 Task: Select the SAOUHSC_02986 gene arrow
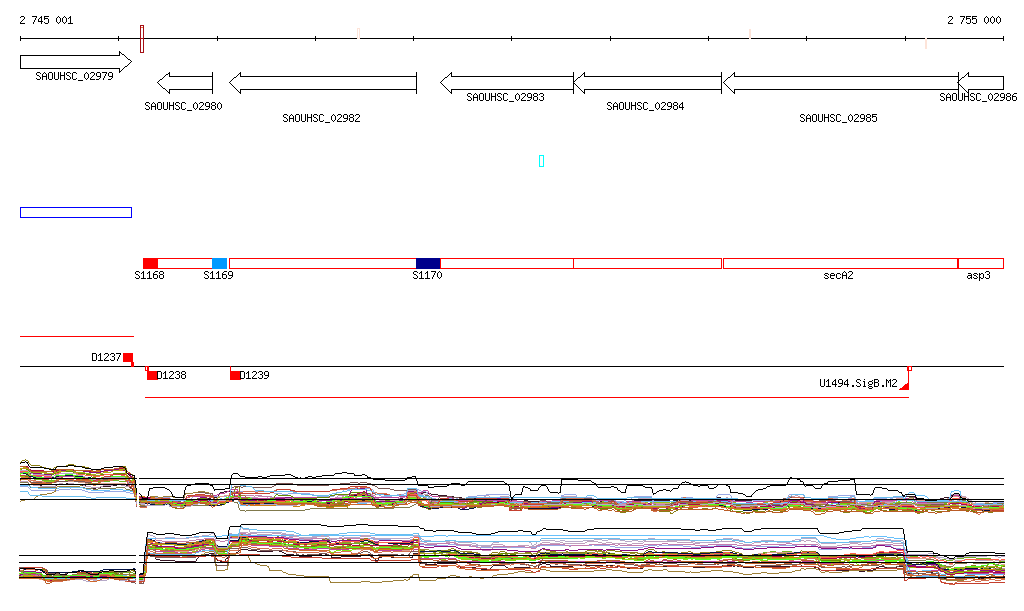click(981, 83)
